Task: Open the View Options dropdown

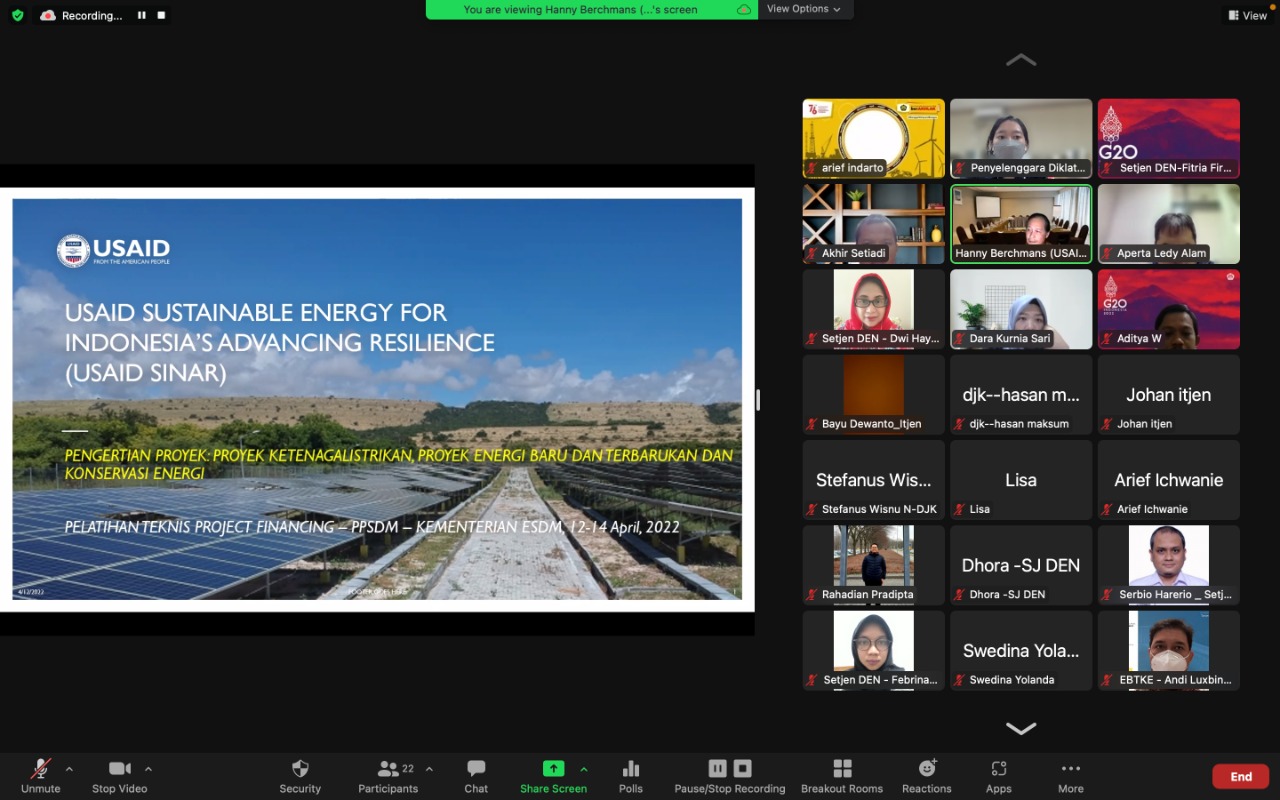Action: [804, 9]
